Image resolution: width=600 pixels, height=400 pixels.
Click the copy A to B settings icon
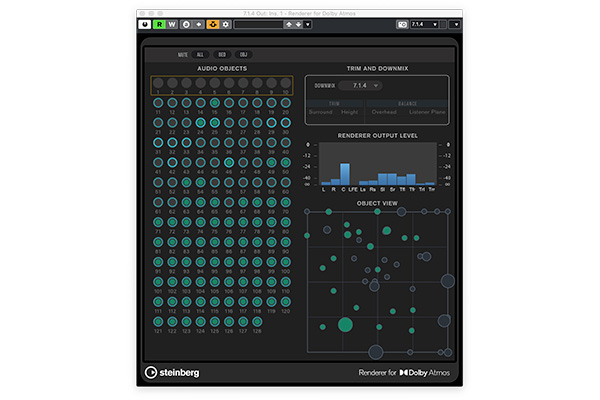click(x=199, y=24)
